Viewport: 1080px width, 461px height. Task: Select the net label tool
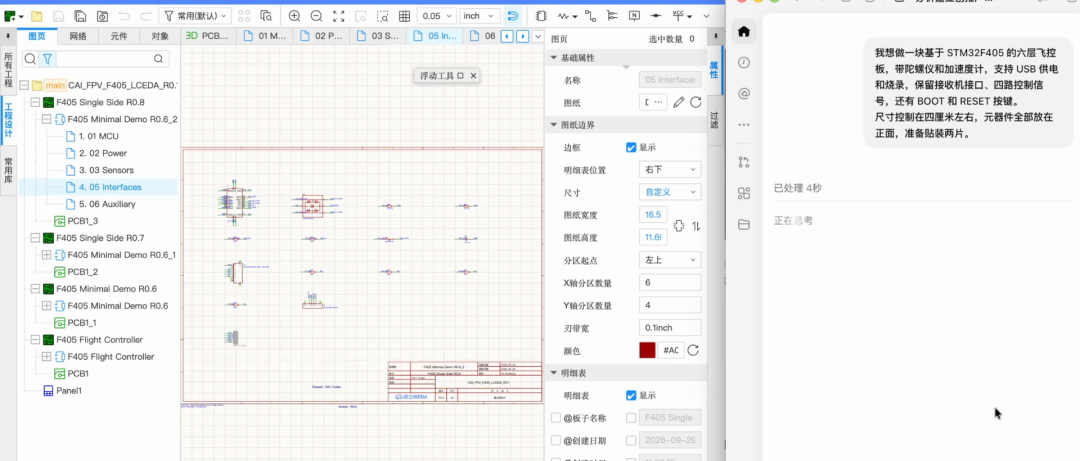click(x=634, y=16)
